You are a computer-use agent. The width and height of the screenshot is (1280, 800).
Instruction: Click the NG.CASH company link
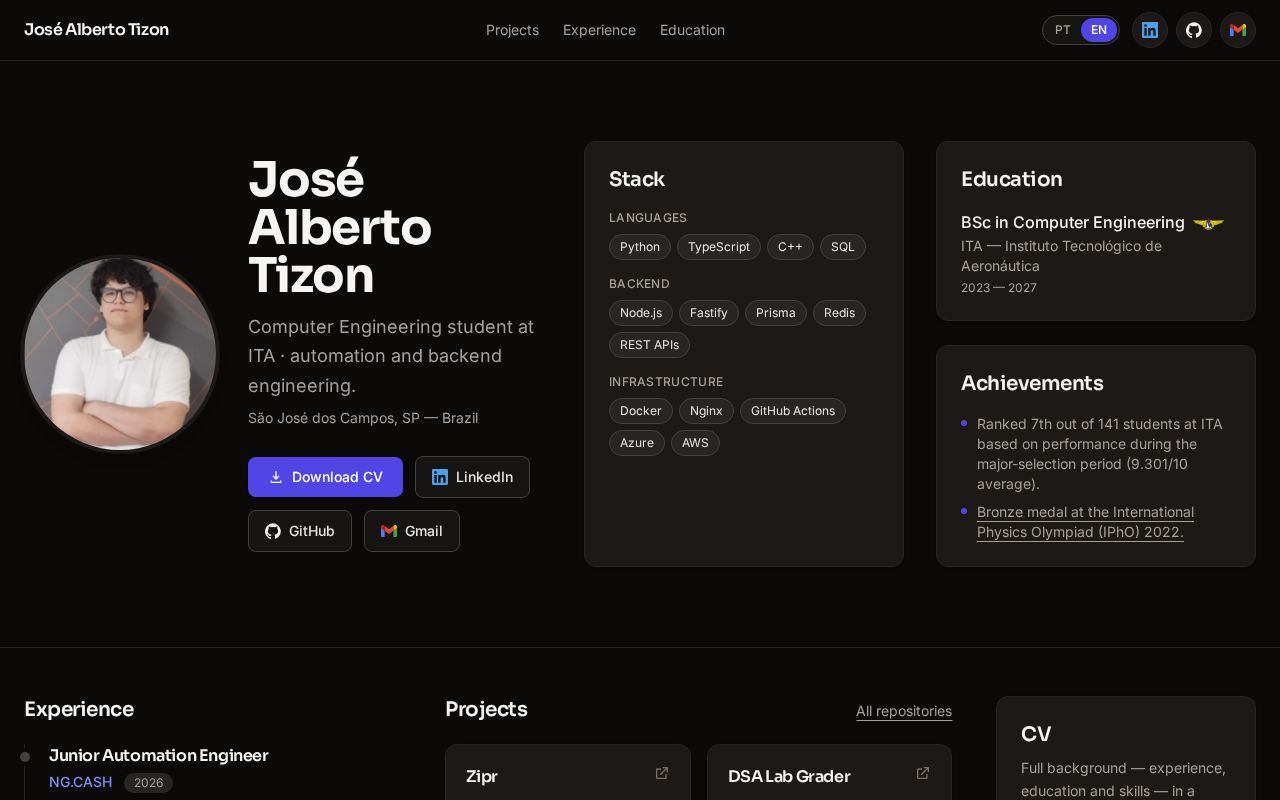[80, 782]
